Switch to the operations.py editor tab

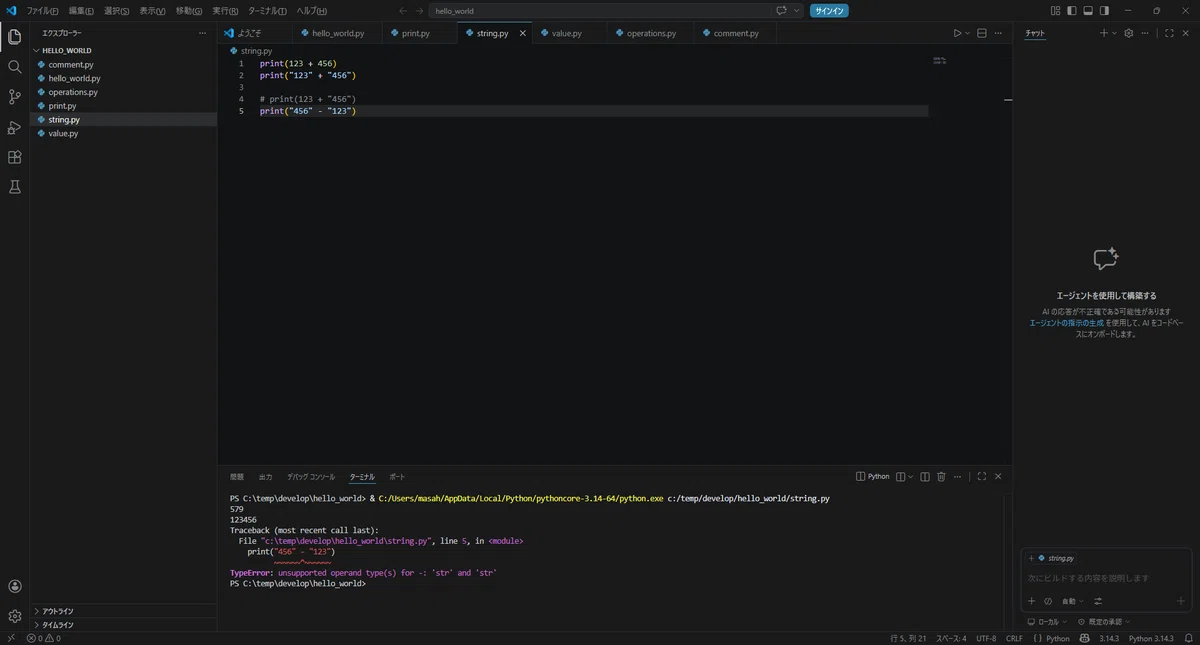[x=651, y=33]
